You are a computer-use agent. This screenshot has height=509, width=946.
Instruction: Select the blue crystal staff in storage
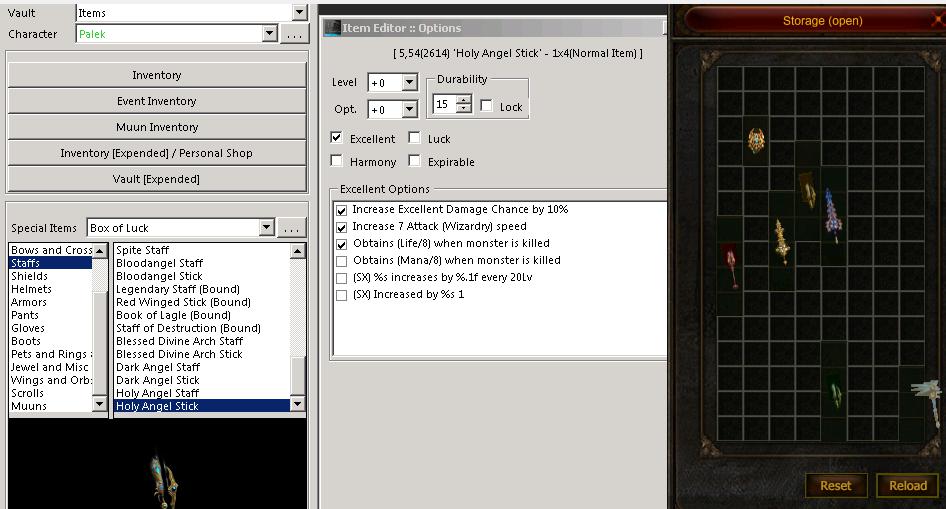point(833,216)
